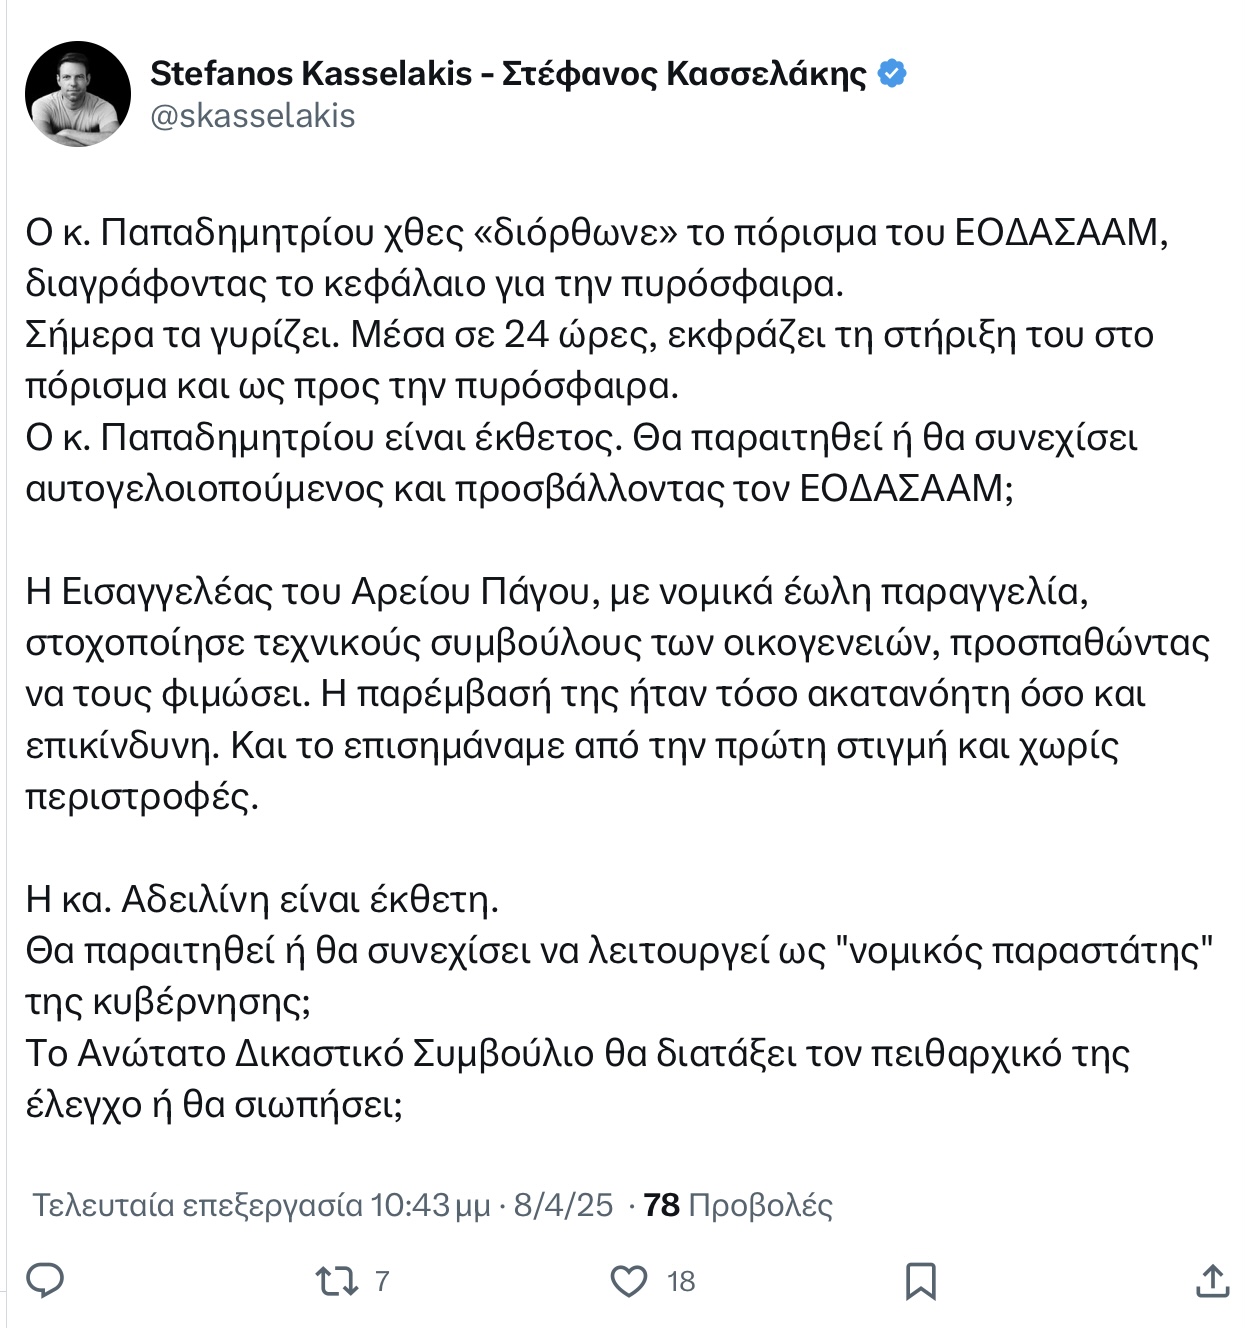The image size is (1247, 1328).
Task: Bookmark this post with the bookmark icon
Action: coord(920,1281)
